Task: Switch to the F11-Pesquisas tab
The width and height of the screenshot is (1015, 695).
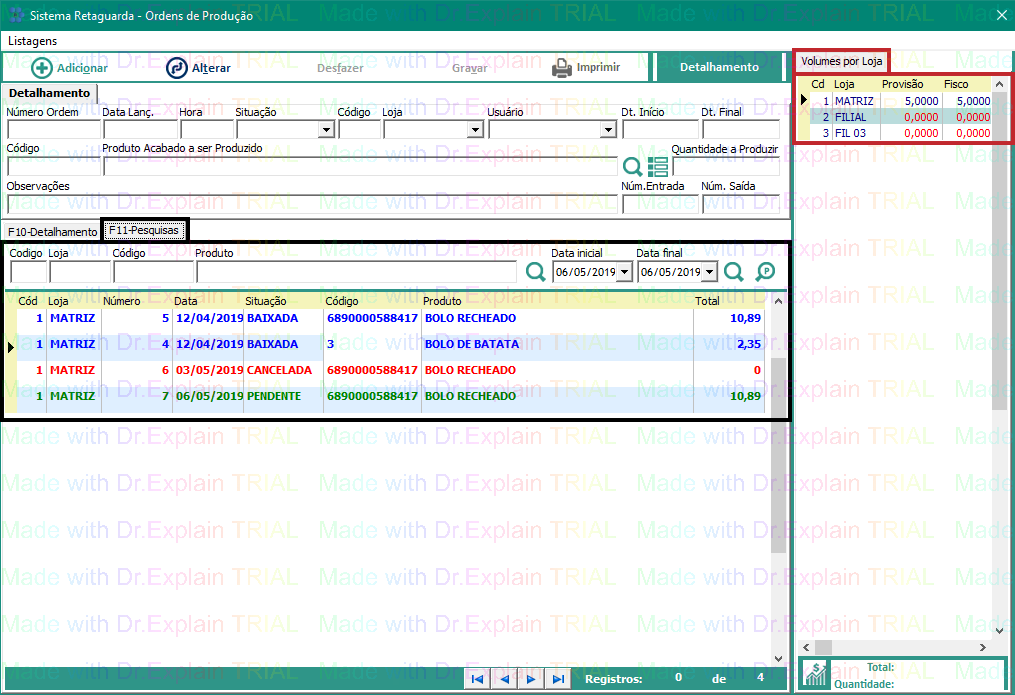Action: tap(144, 230)
